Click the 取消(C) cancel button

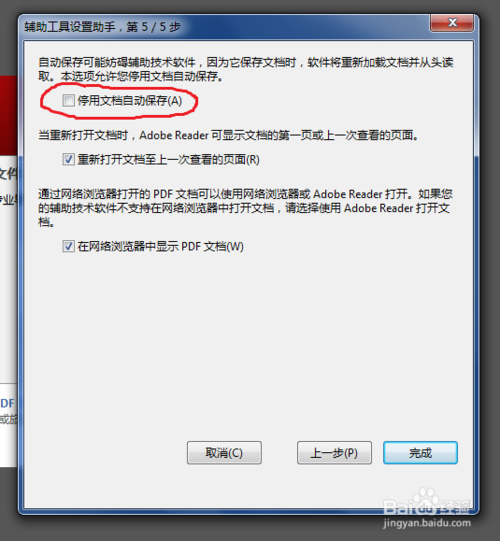pyautogui.click(x=224, y=453)
